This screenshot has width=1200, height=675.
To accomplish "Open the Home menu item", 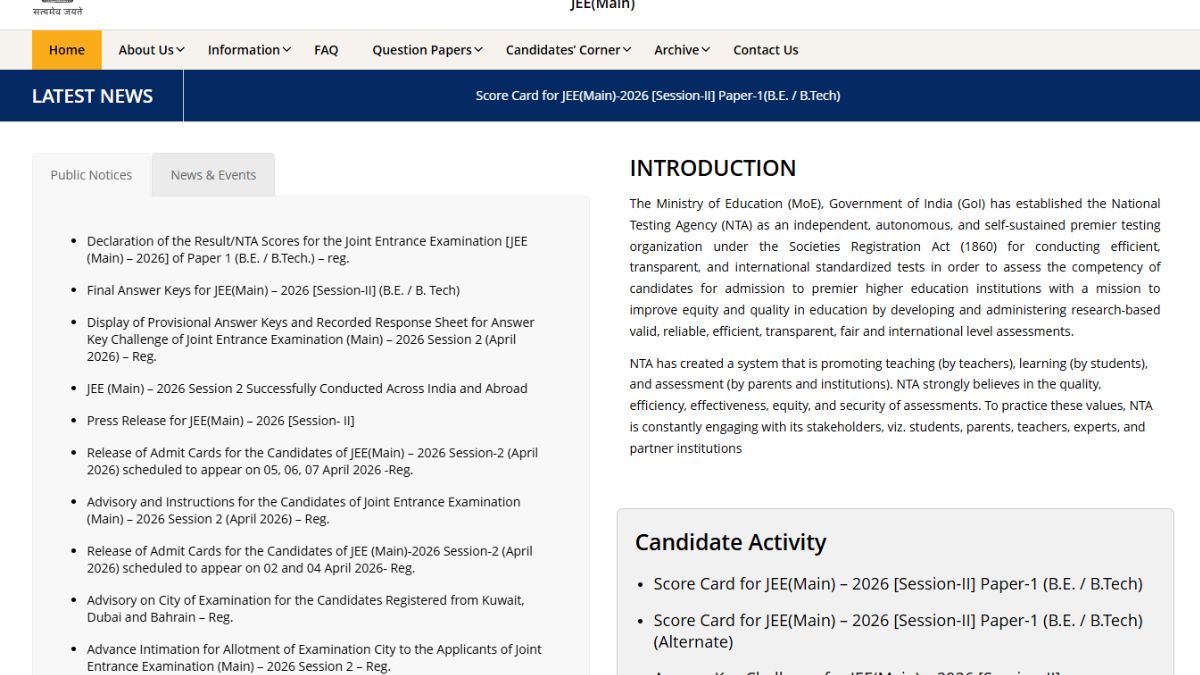I will tap(67, 50).
